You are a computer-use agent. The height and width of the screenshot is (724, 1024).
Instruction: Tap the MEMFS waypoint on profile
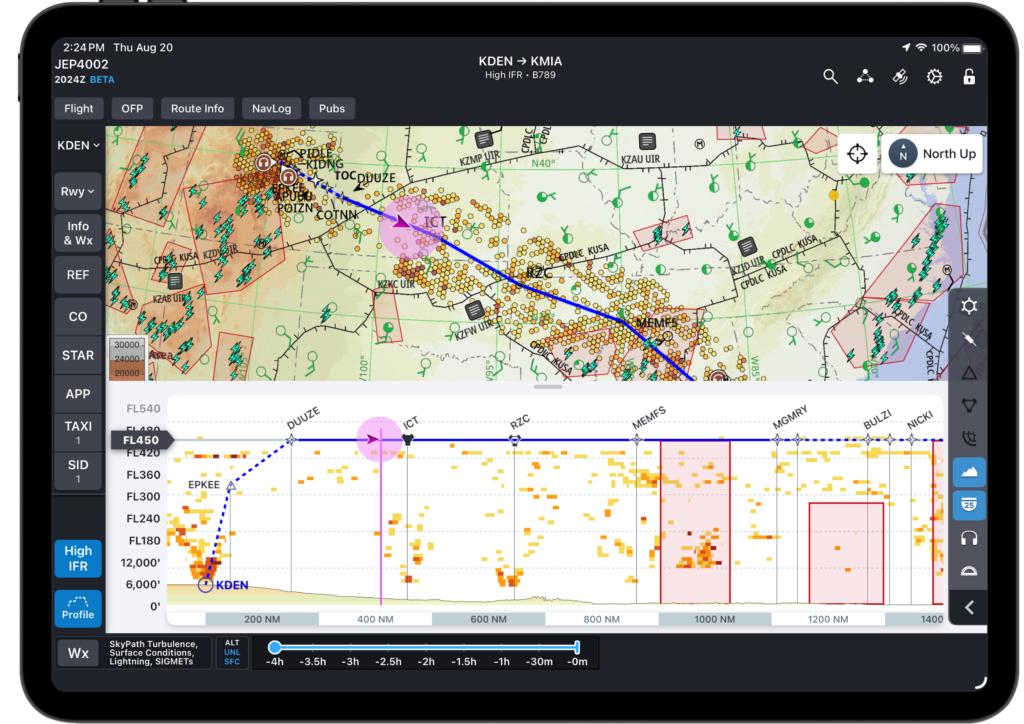637,440
